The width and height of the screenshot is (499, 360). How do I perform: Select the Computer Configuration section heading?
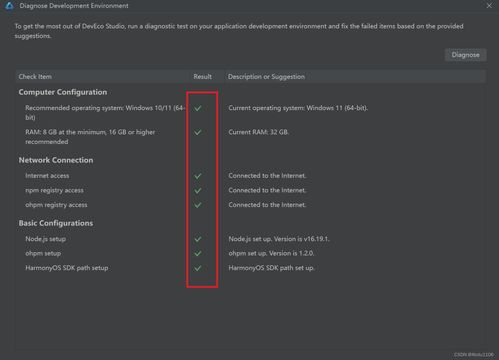coord(63,92)
